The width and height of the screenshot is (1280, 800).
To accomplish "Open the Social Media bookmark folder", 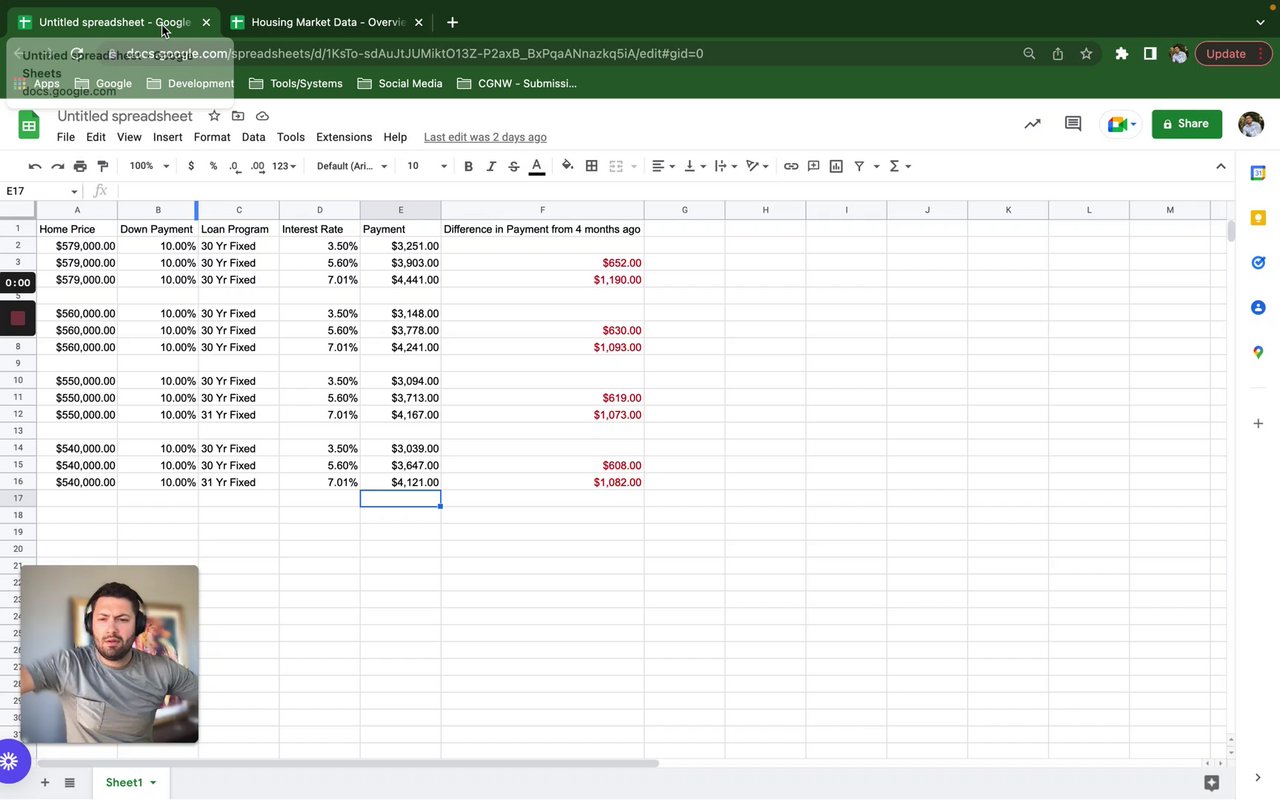I will pyautogui.click(x=399, y=84).
